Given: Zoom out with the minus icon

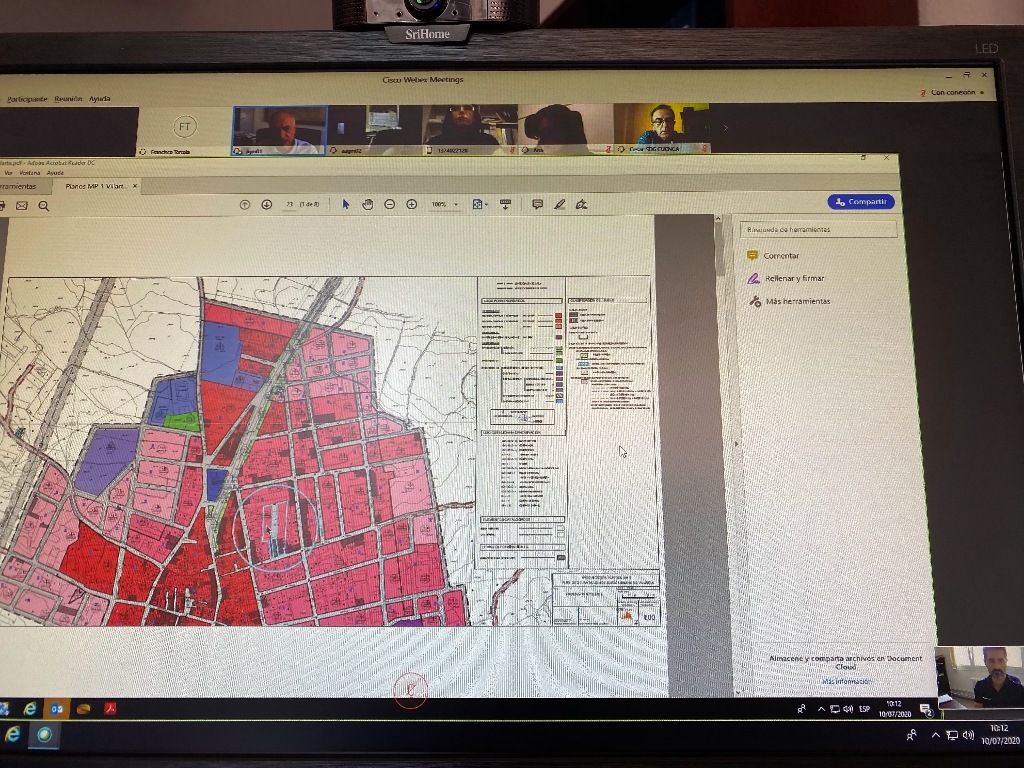Looking at the screenshot, I should click(390, 204).
